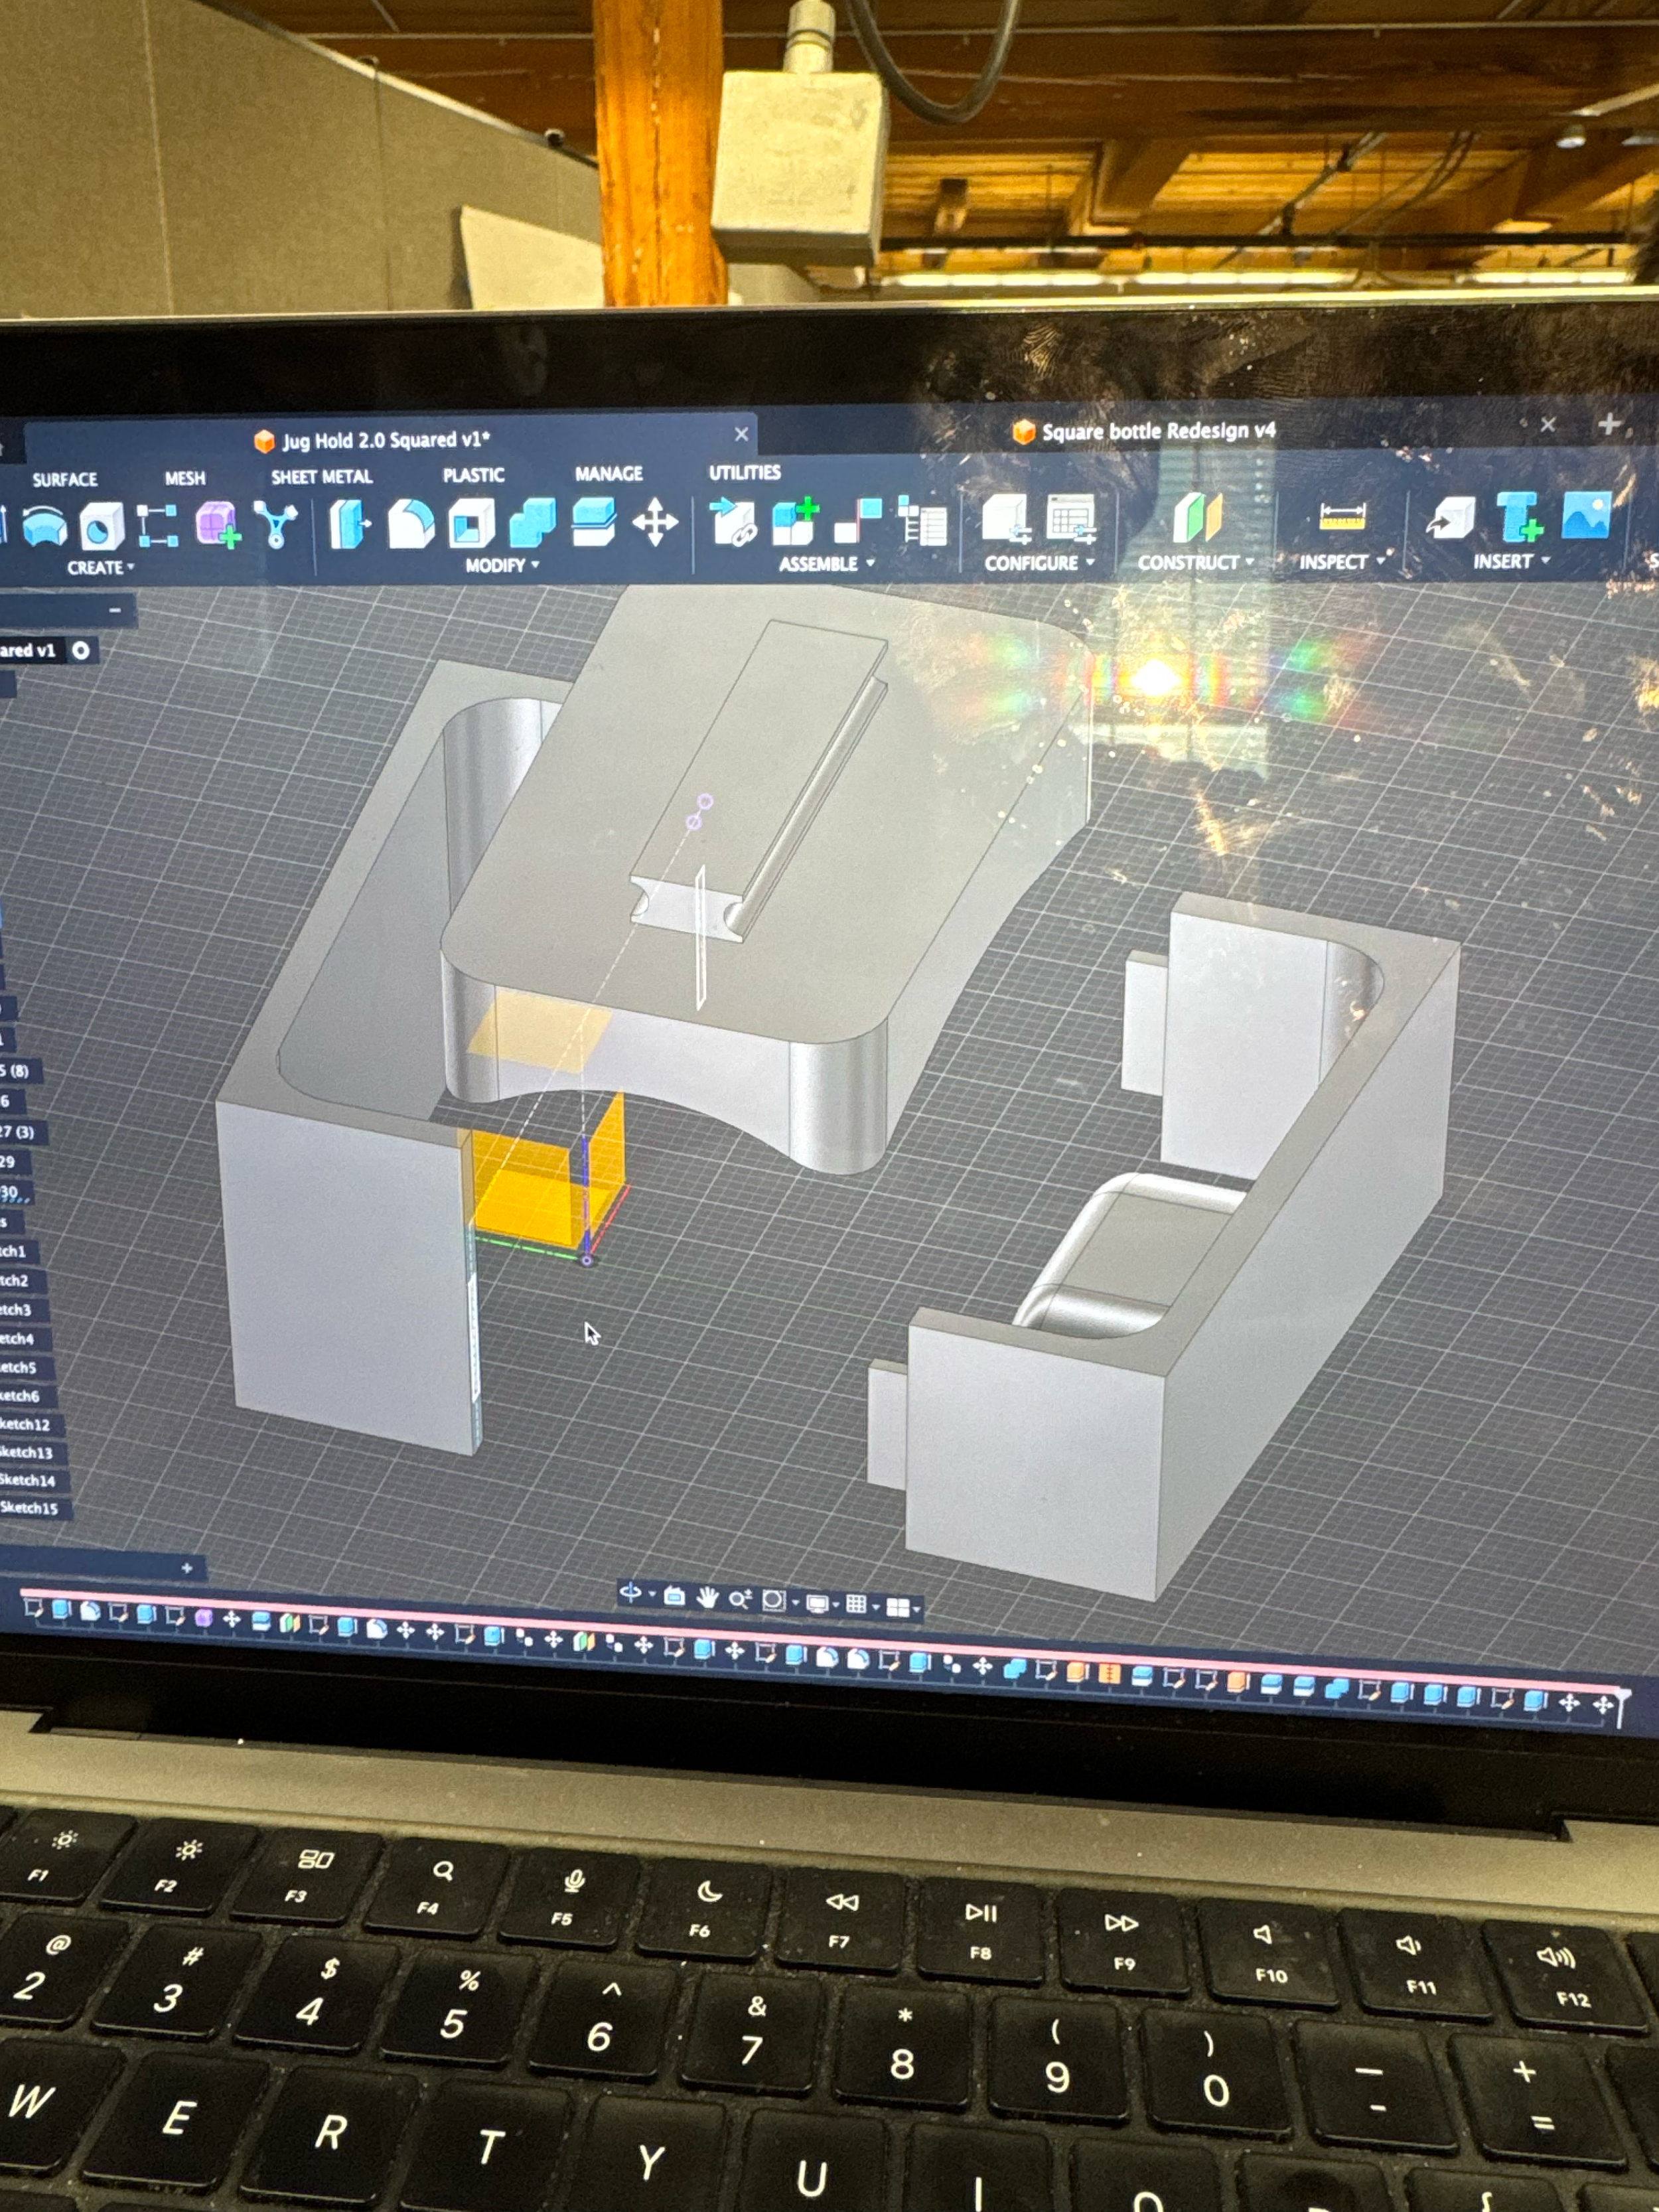Screen dimensions: 1659x2212
Task: Open the grid and snaps settings
Action: [858, 1604]
